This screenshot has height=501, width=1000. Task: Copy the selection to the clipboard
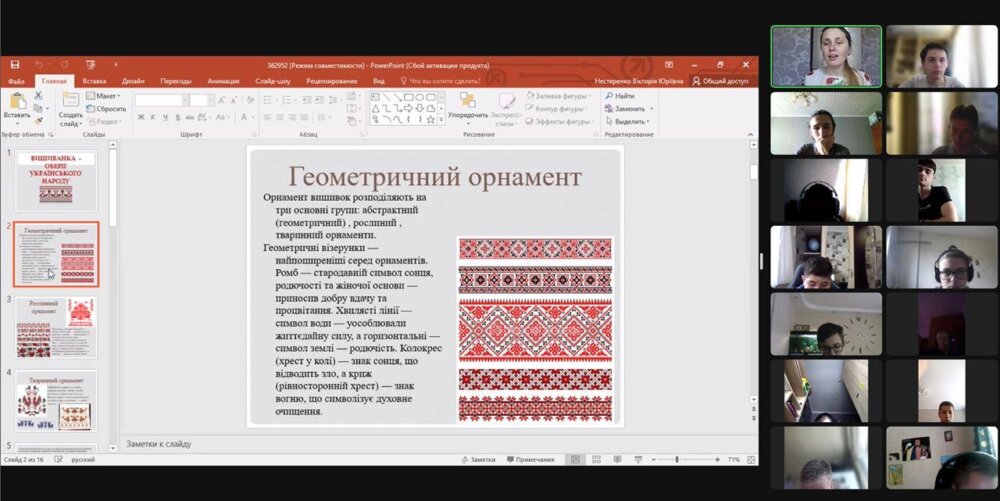coord(38,108)
